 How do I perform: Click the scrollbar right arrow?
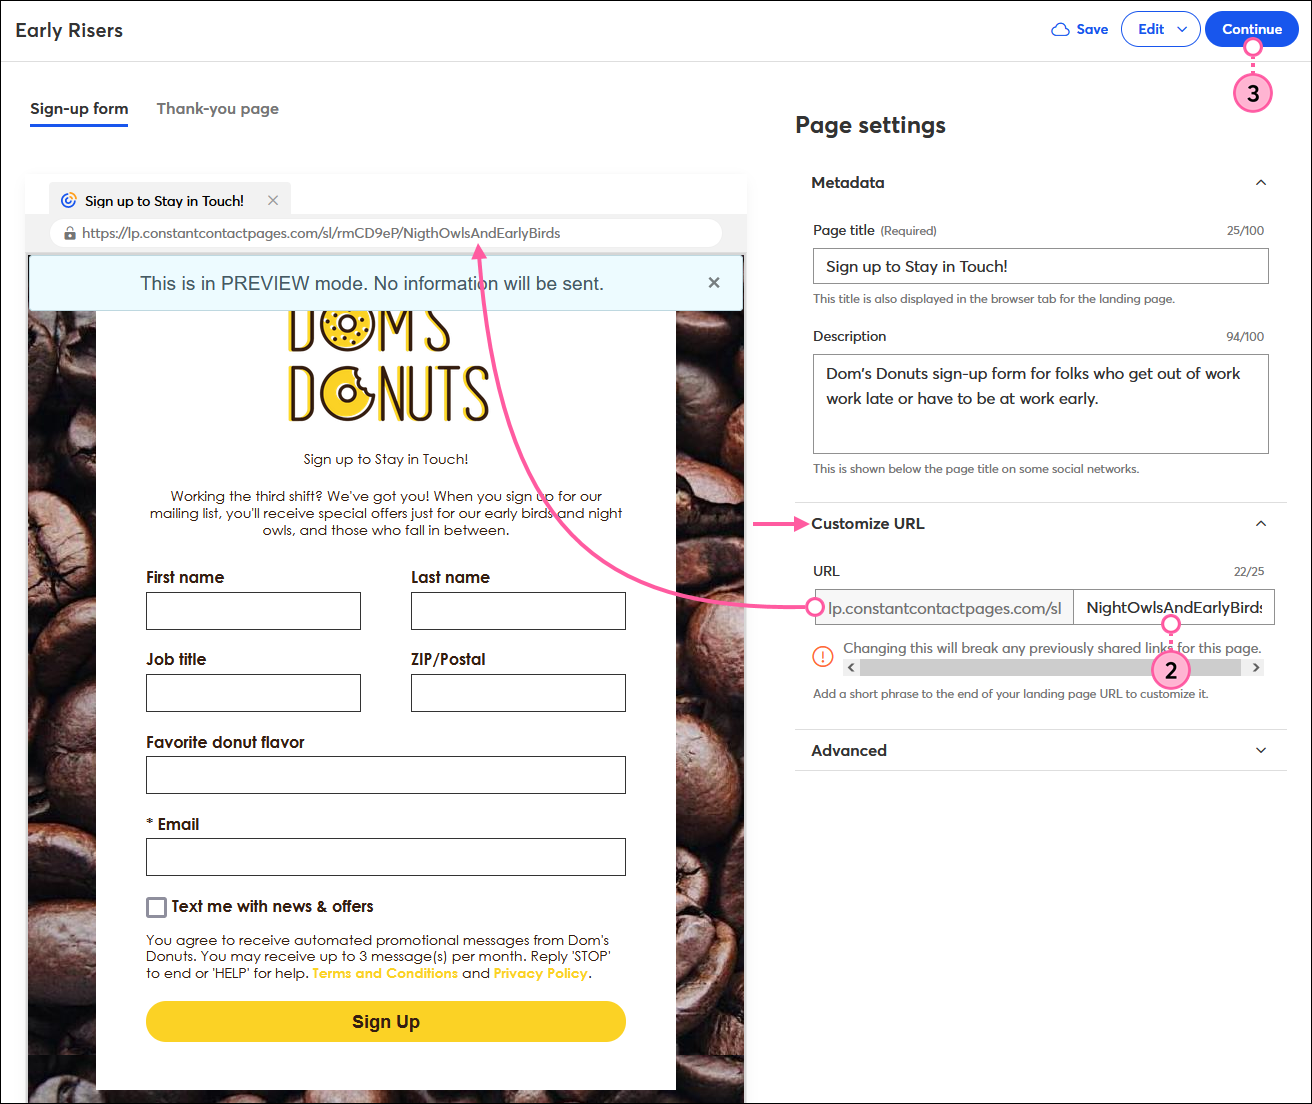tap(1256, 667)
